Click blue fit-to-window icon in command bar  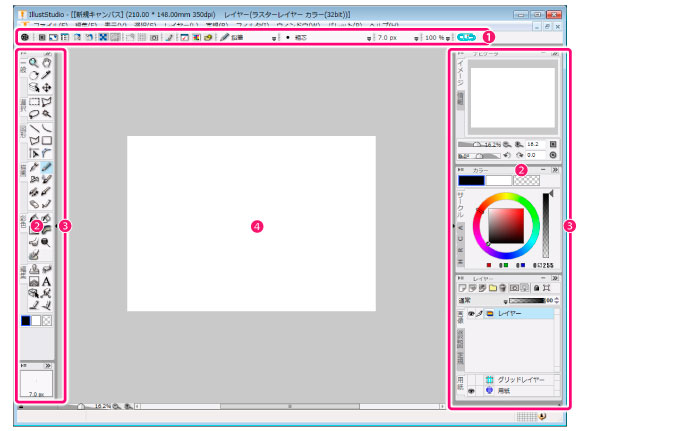103,37
